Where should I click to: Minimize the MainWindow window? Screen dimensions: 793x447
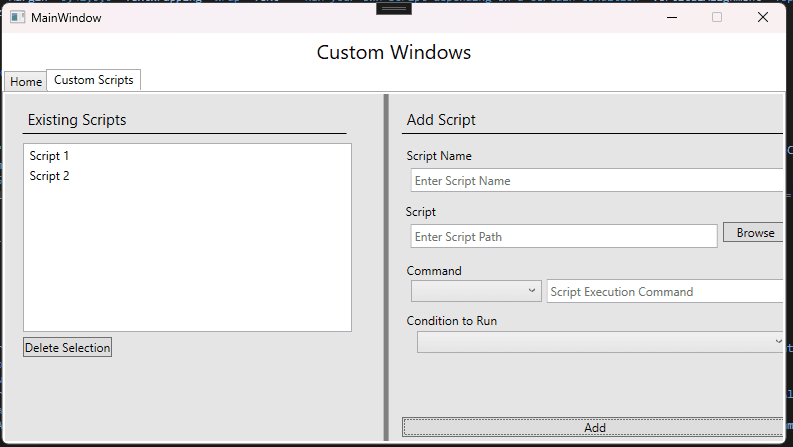671,18
